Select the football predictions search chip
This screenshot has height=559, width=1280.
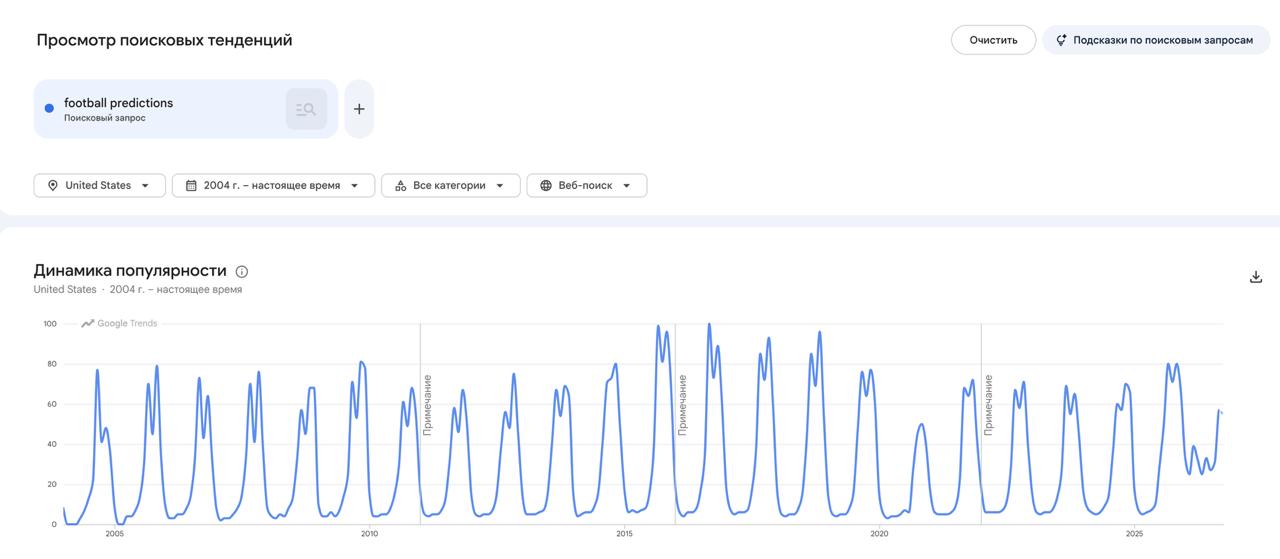click(186, 109)
